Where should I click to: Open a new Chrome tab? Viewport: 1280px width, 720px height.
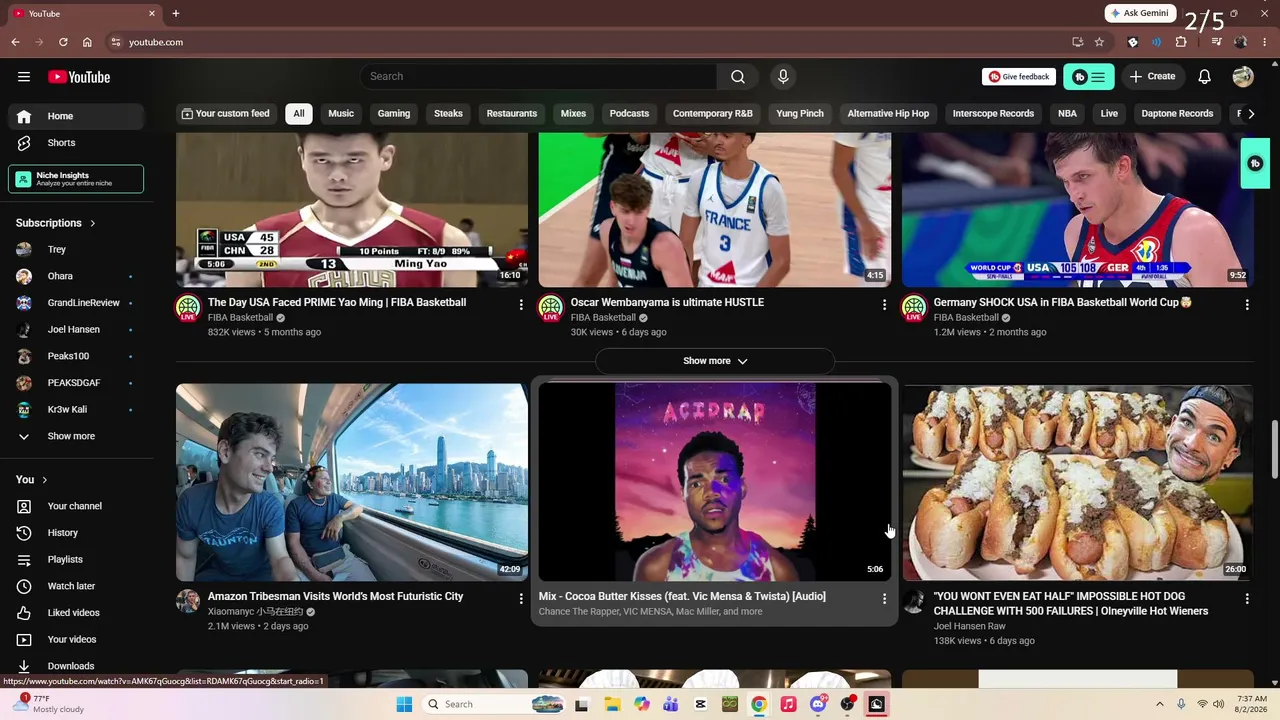(x=176, y=14)
